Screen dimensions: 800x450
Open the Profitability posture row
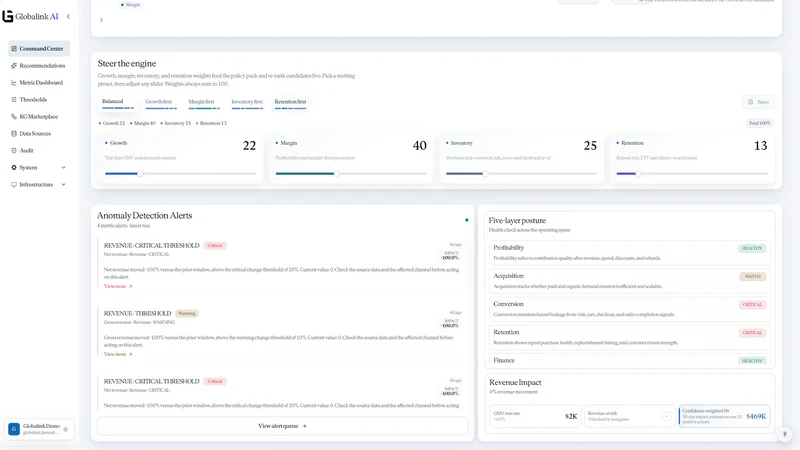coord(629,253)
